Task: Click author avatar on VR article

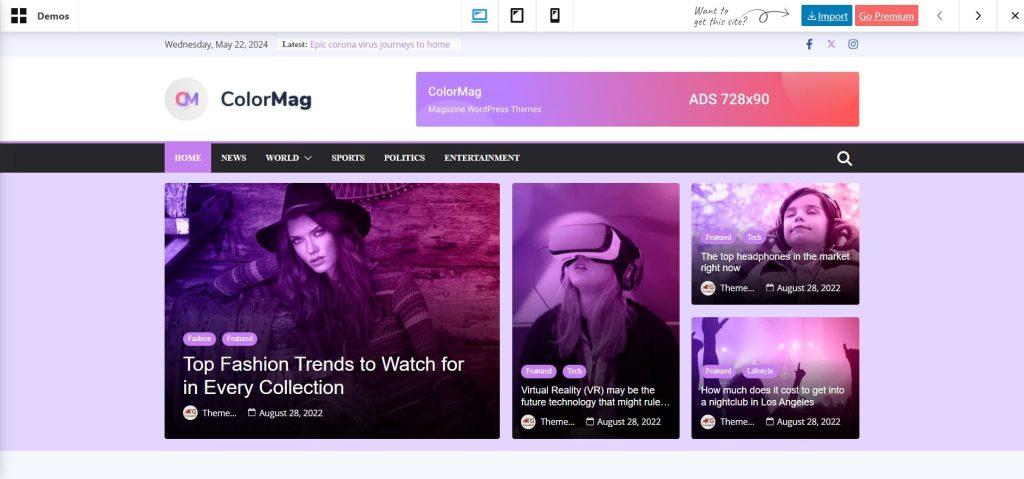Action: [528, 421]
